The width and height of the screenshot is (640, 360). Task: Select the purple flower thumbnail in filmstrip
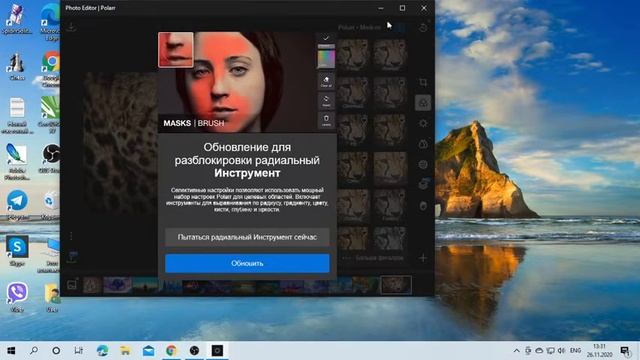point(118,285)
